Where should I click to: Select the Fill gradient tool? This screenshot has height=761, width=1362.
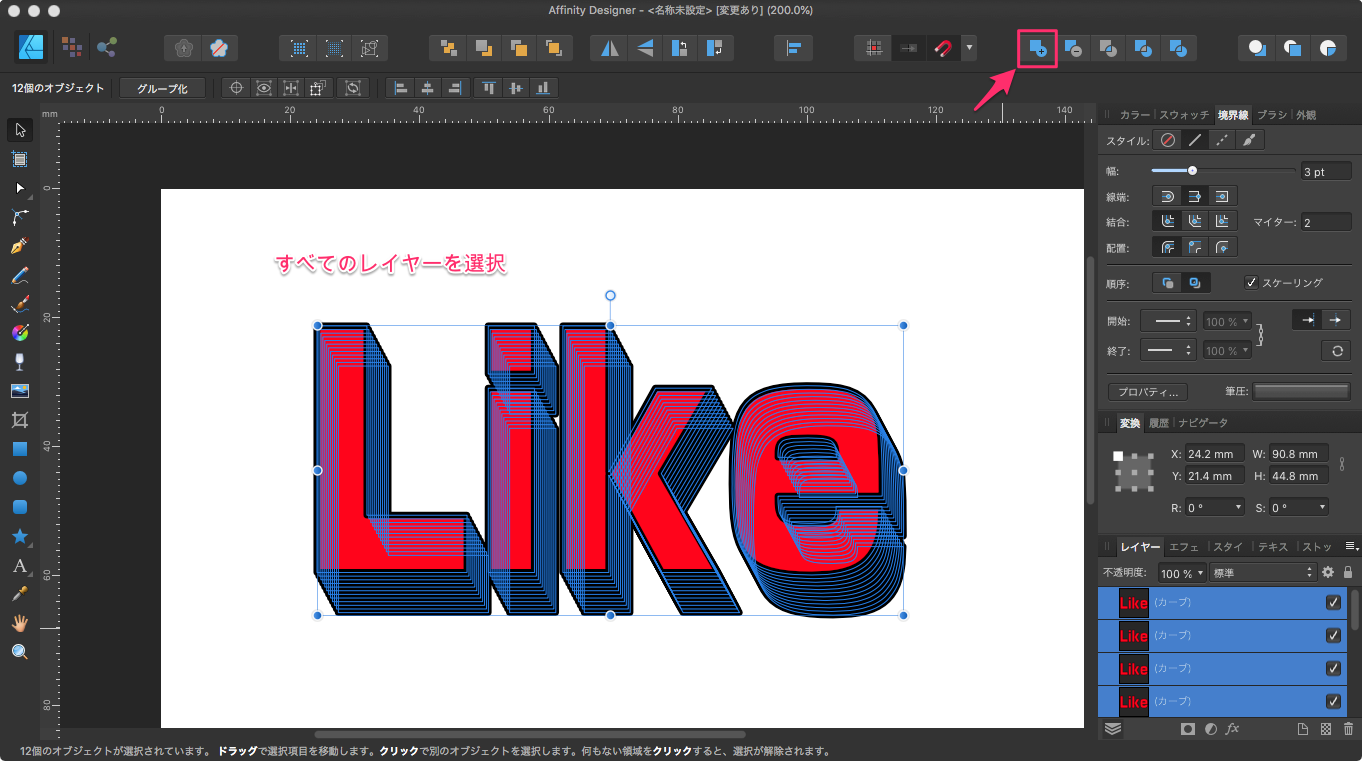pos(19,332)
